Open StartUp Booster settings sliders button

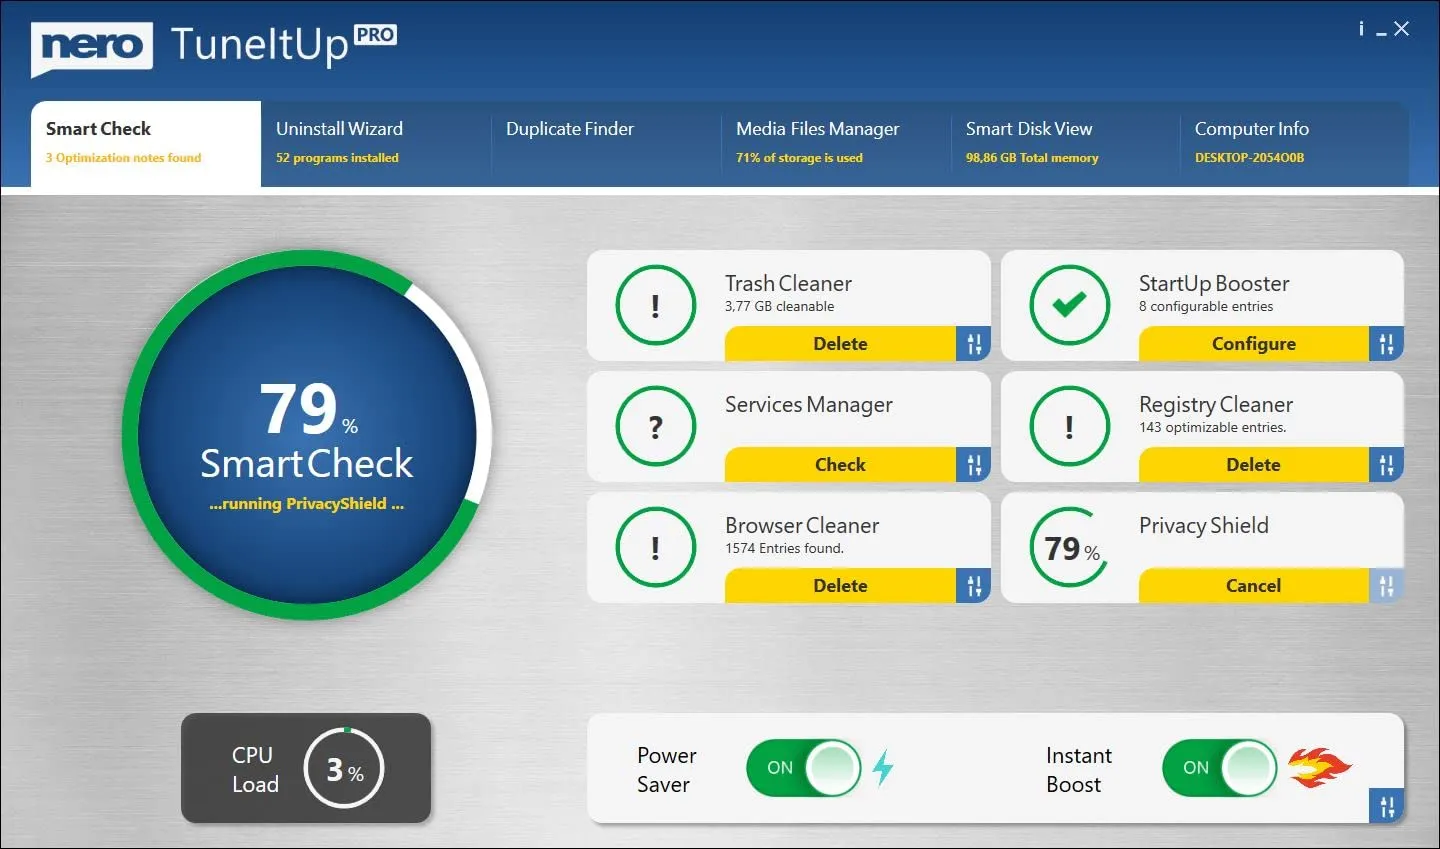pyautogui.click(x=1386, y=344)
